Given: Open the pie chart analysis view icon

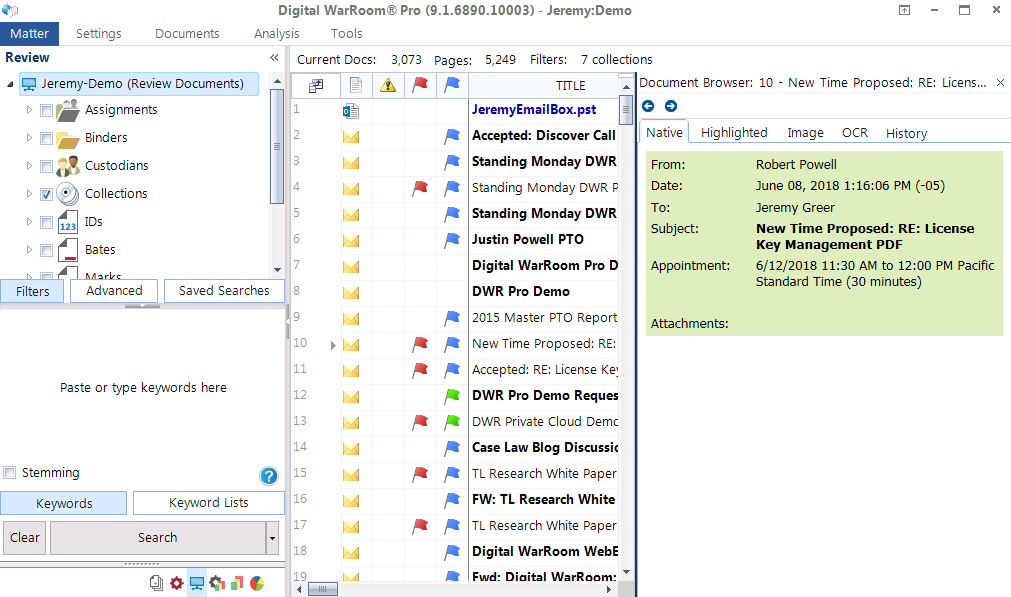Looking at the screenshot, I should pyautogui.click(x=256, y=583).
